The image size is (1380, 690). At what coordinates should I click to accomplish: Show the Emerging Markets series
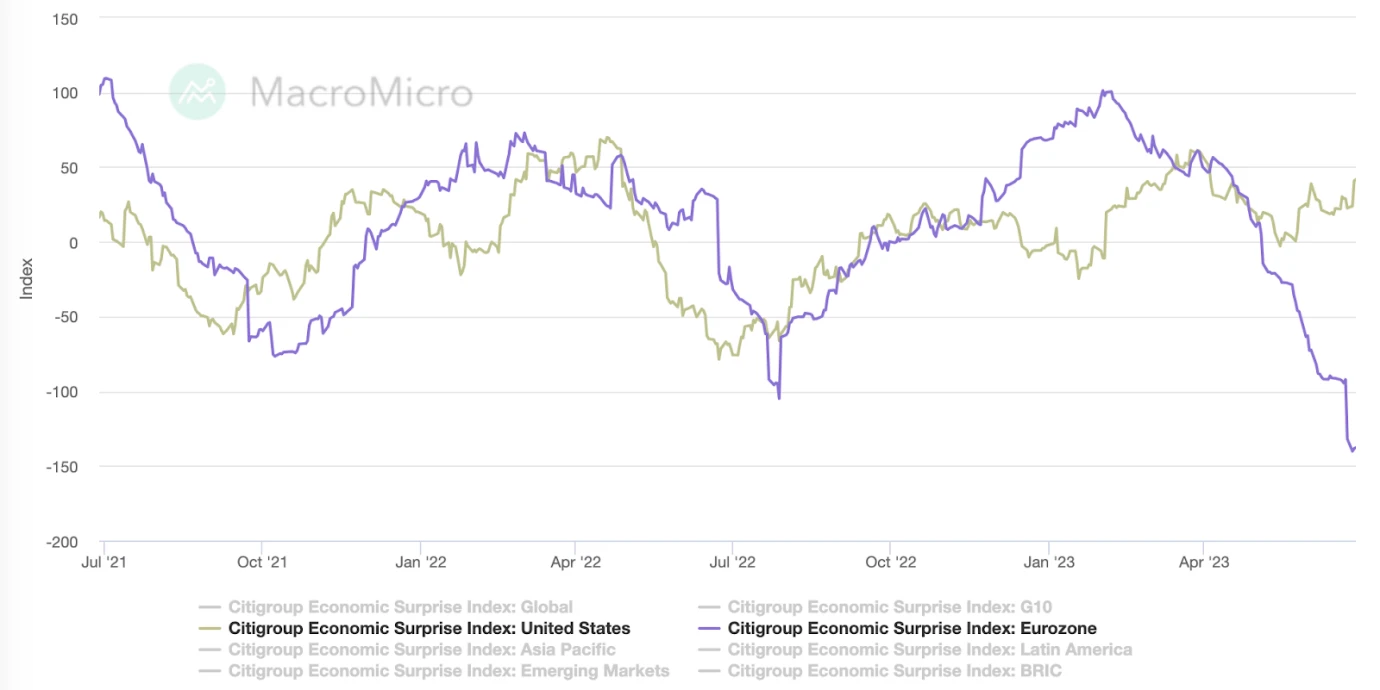click(448, 671)
